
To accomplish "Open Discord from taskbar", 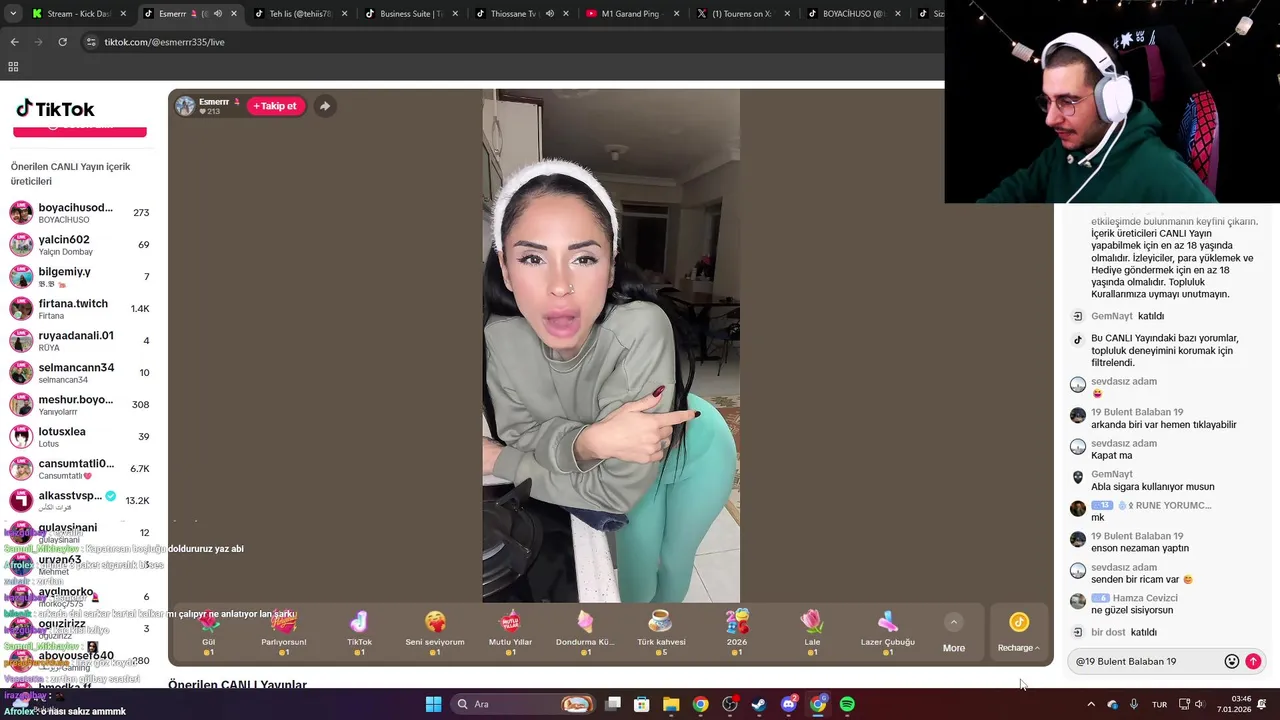I will click(x=788, y=704).
